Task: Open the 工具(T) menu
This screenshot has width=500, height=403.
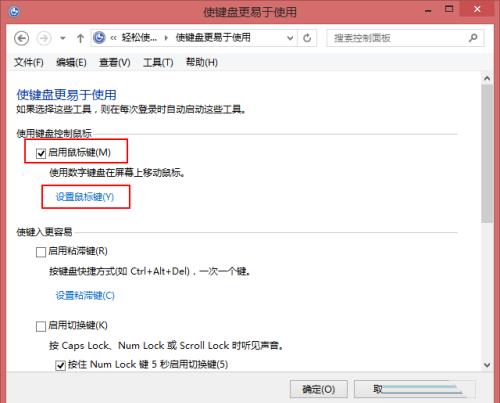Action: pos(158,62)
